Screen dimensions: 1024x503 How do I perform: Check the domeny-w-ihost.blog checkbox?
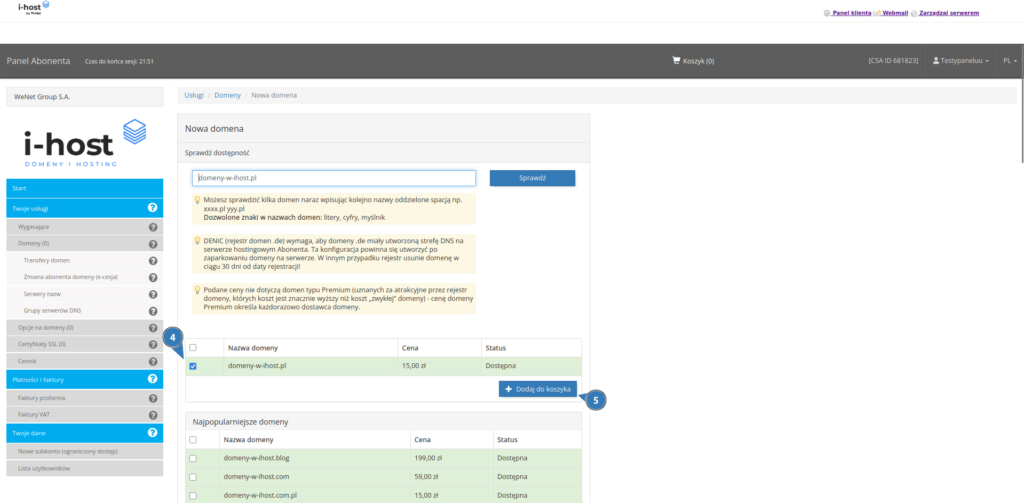click(x=193, y=457)
